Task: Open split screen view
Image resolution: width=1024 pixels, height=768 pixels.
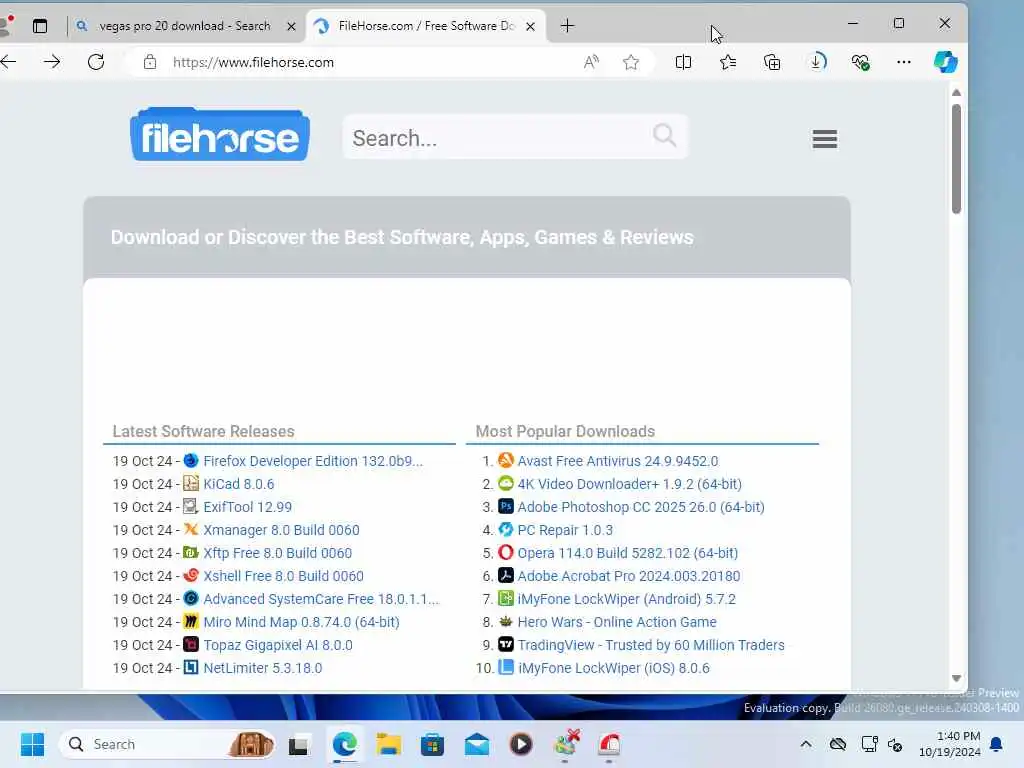Action: coord(683,62)
